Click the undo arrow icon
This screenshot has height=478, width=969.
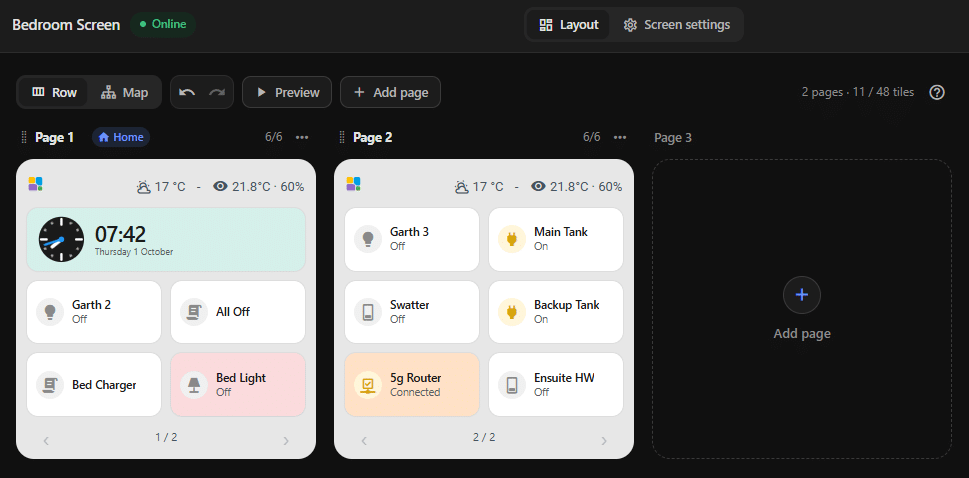tap(187, 92)
